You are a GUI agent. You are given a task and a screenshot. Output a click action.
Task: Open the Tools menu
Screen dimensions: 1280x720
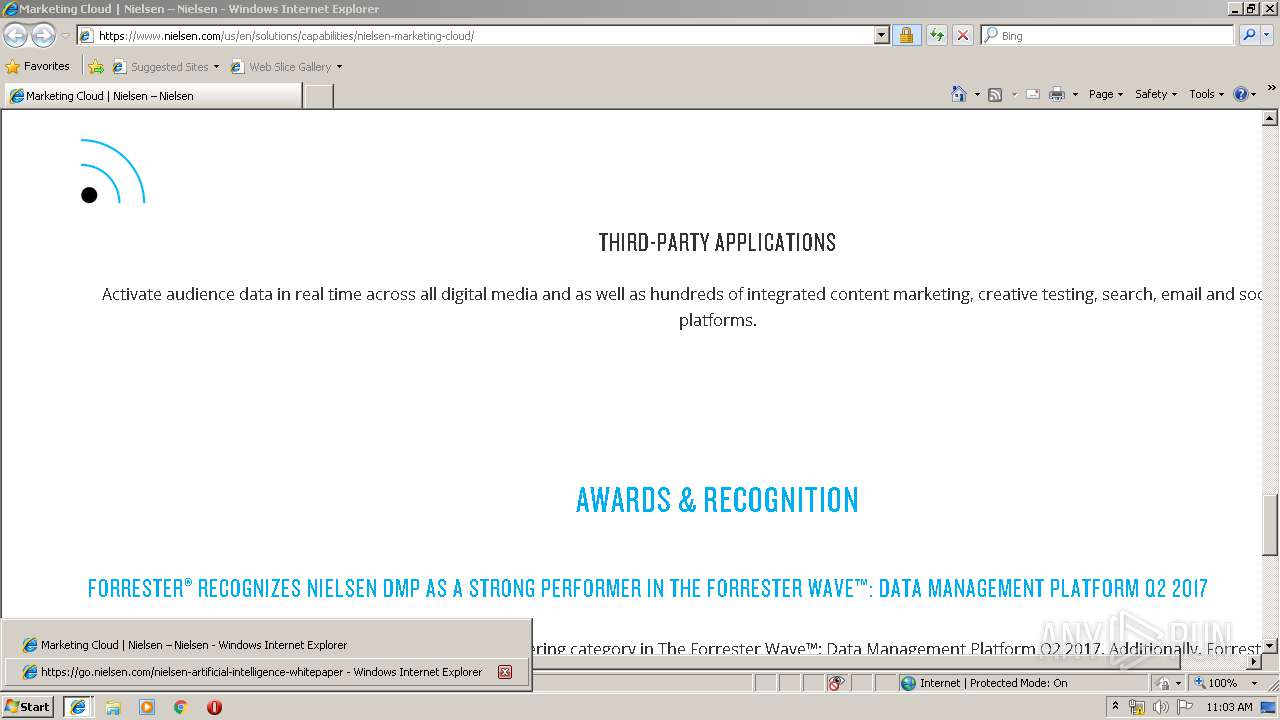(1207, 94)
